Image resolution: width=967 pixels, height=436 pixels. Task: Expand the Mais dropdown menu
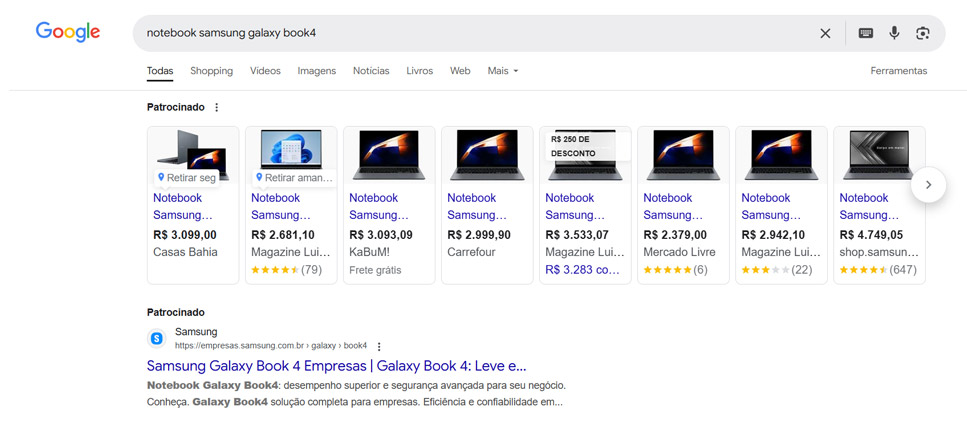pos(503,71)
